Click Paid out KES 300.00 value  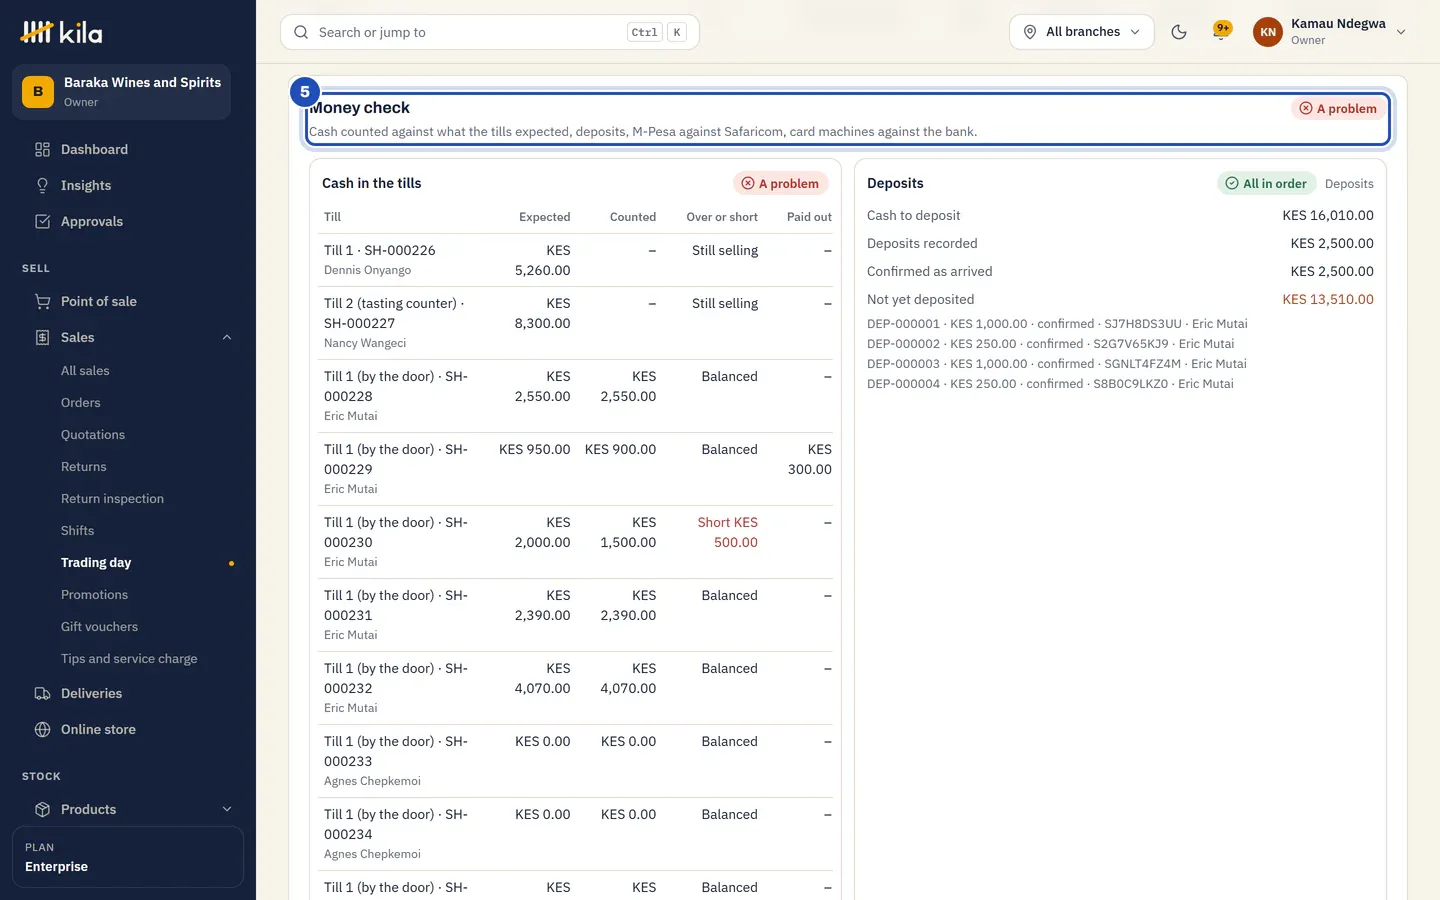pyautogui.click(x=809, y=459)
